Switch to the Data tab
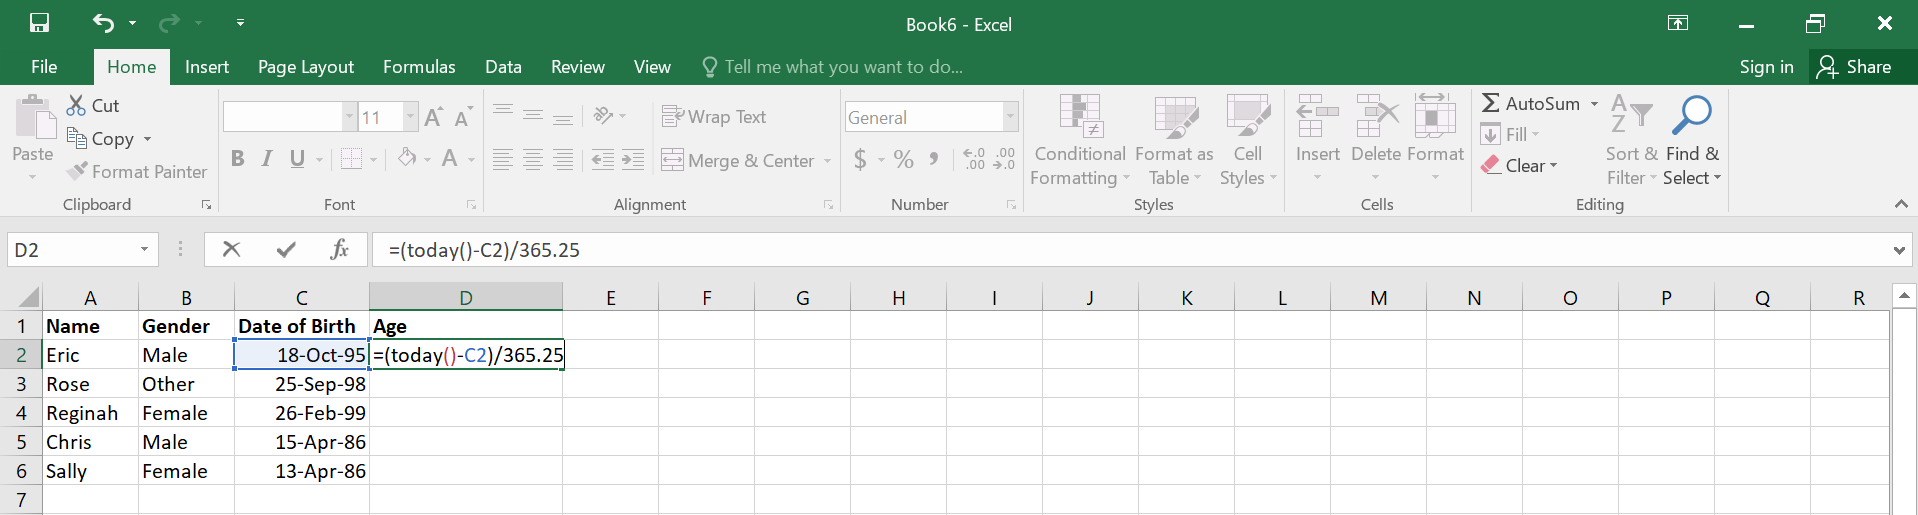1918x515 pixels. click(503, 67)
